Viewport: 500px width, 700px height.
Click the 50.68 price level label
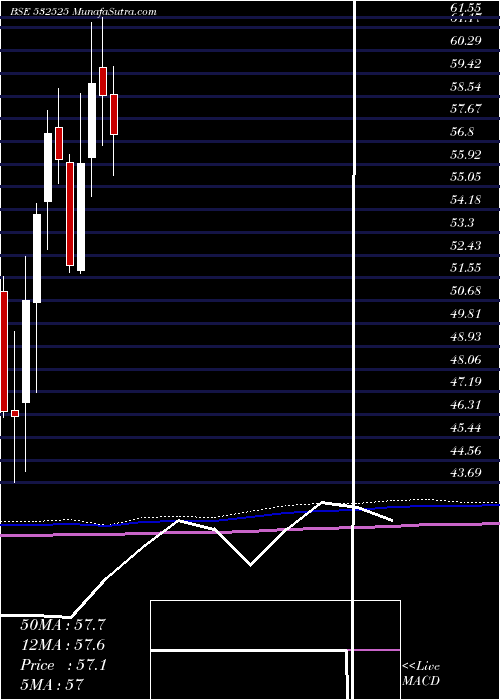click(x=466, y=291)
